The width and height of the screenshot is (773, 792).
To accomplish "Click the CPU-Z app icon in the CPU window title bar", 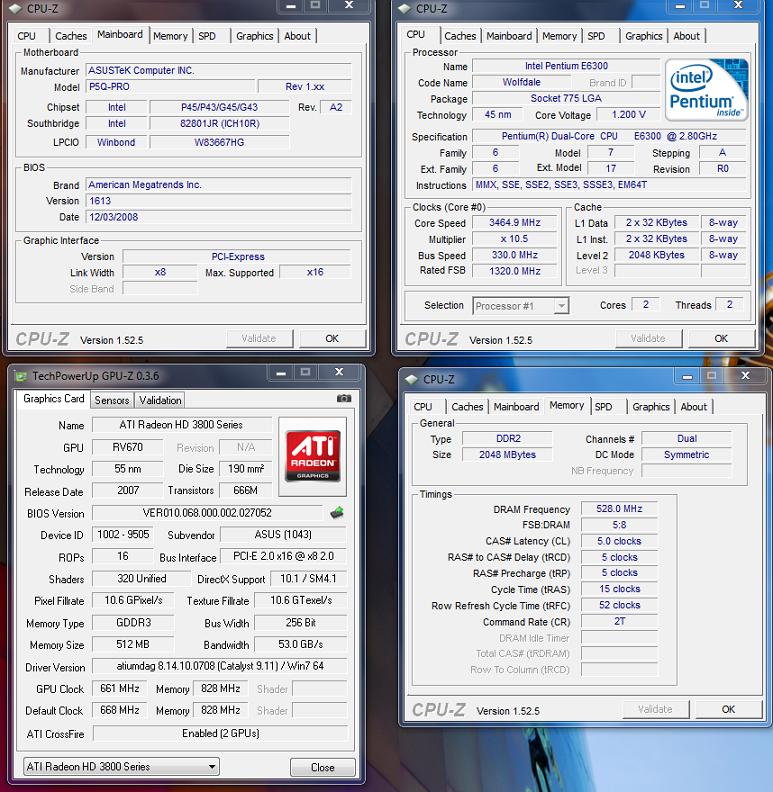I will click(405, 9).
